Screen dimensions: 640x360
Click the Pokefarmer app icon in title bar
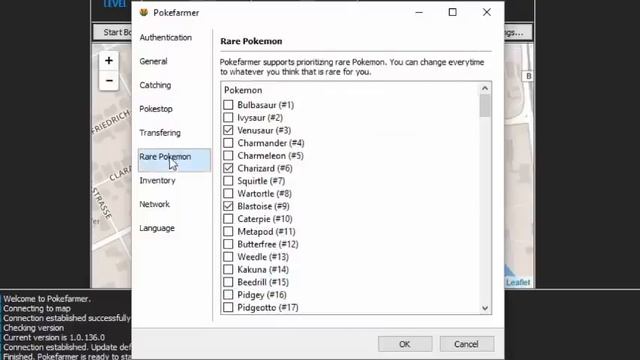click(x=144, y=12)
